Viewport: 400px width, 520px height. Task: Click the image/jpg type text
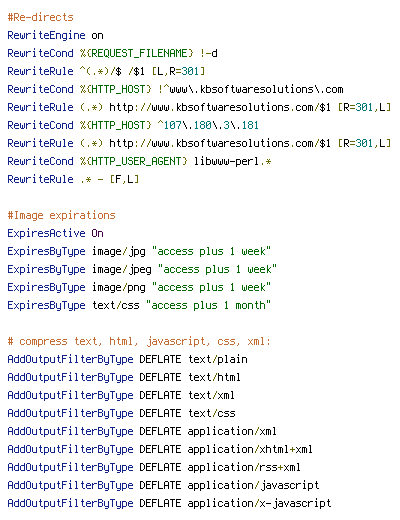[119, 251]
